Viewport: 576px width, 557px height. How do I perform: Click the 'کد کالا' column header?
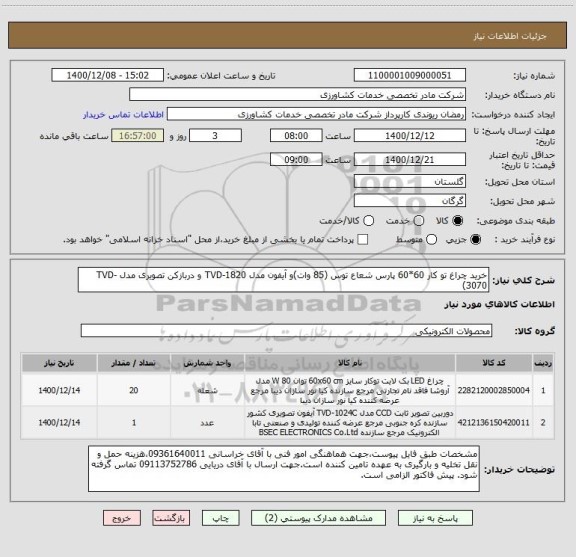(x=494, y=363)
